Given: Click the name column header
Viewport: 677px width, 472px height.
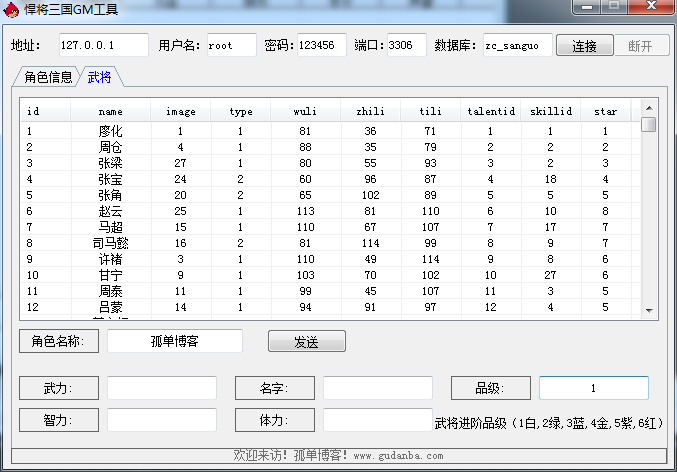Looking at the screenshot, I should coord(111,111).
